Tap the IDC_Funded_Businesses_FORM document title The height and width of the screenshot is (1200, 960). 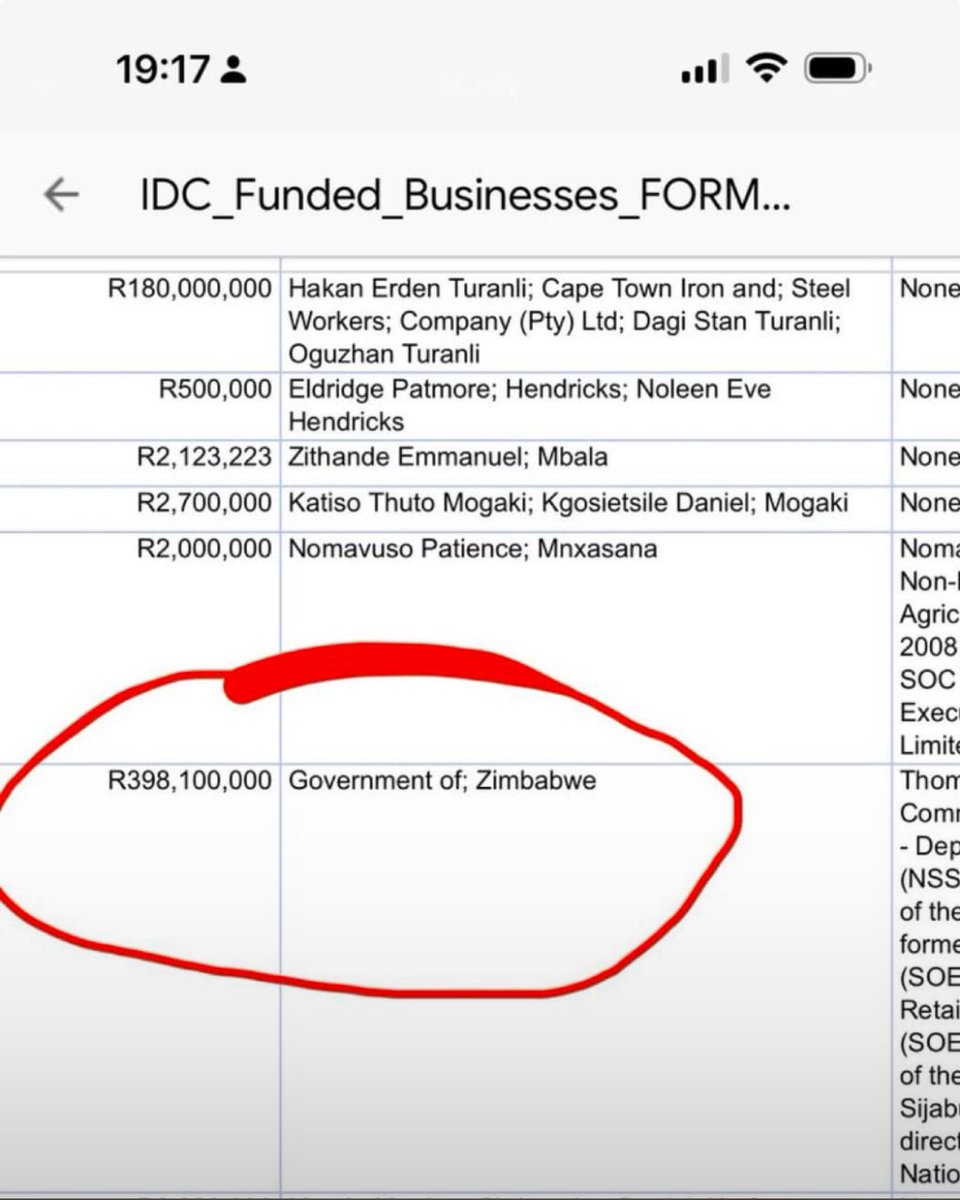[x=466, y=195]
